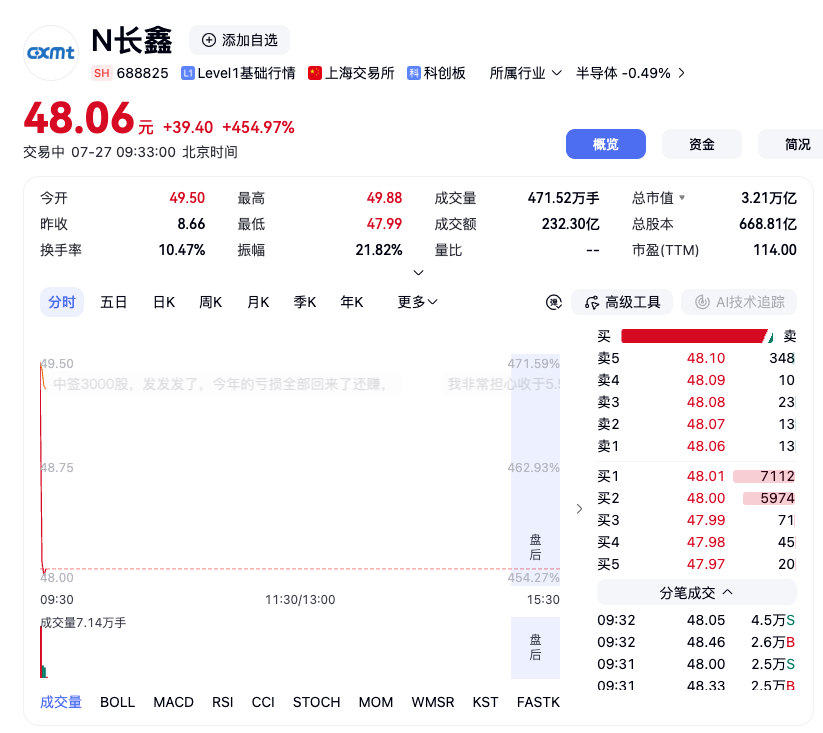823x733 pixels.
Task: Select the MACD indicator tab
Action: 173,702
